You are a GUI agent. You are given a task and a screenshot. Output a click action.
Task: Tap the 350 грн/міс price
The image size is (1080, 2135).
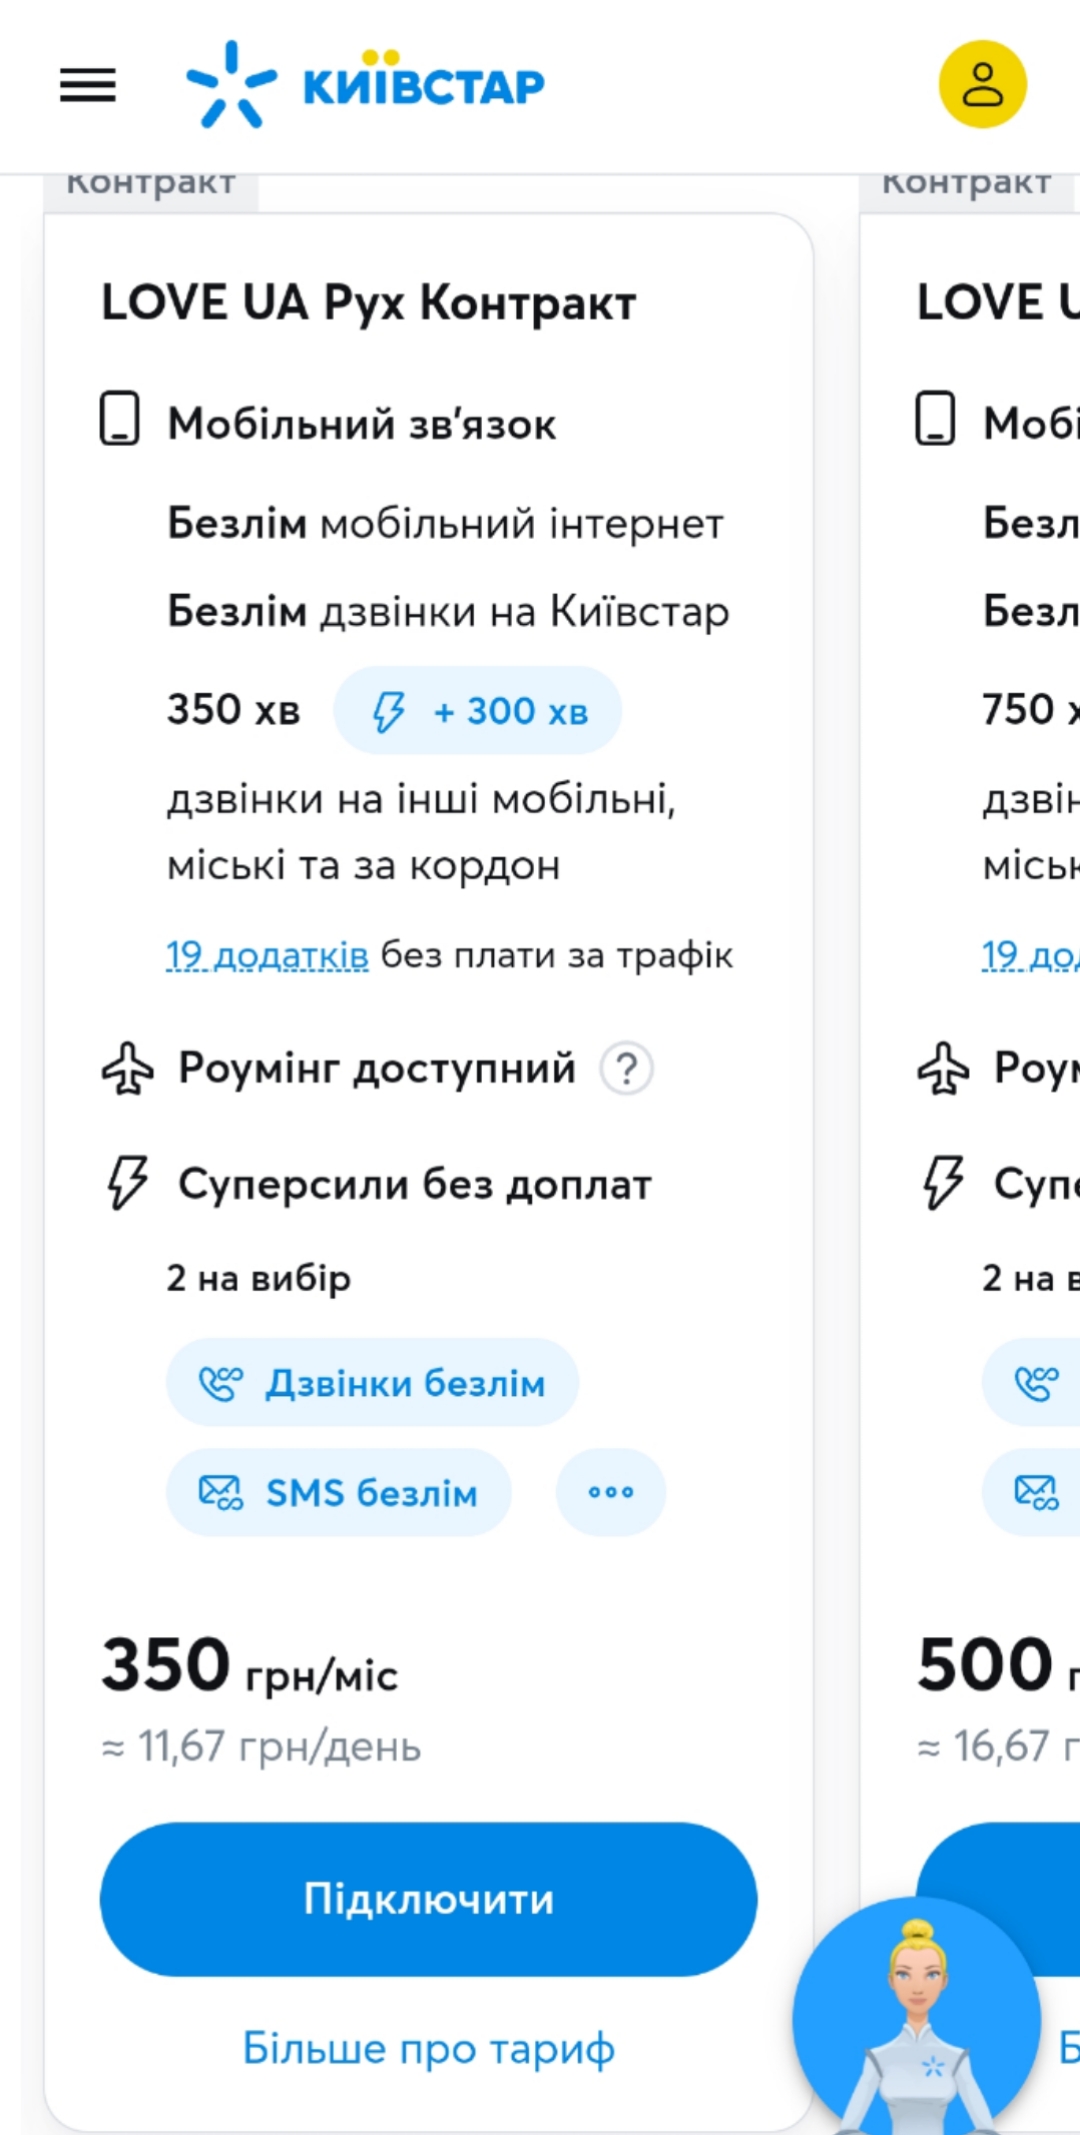[x=250, y=1667]
